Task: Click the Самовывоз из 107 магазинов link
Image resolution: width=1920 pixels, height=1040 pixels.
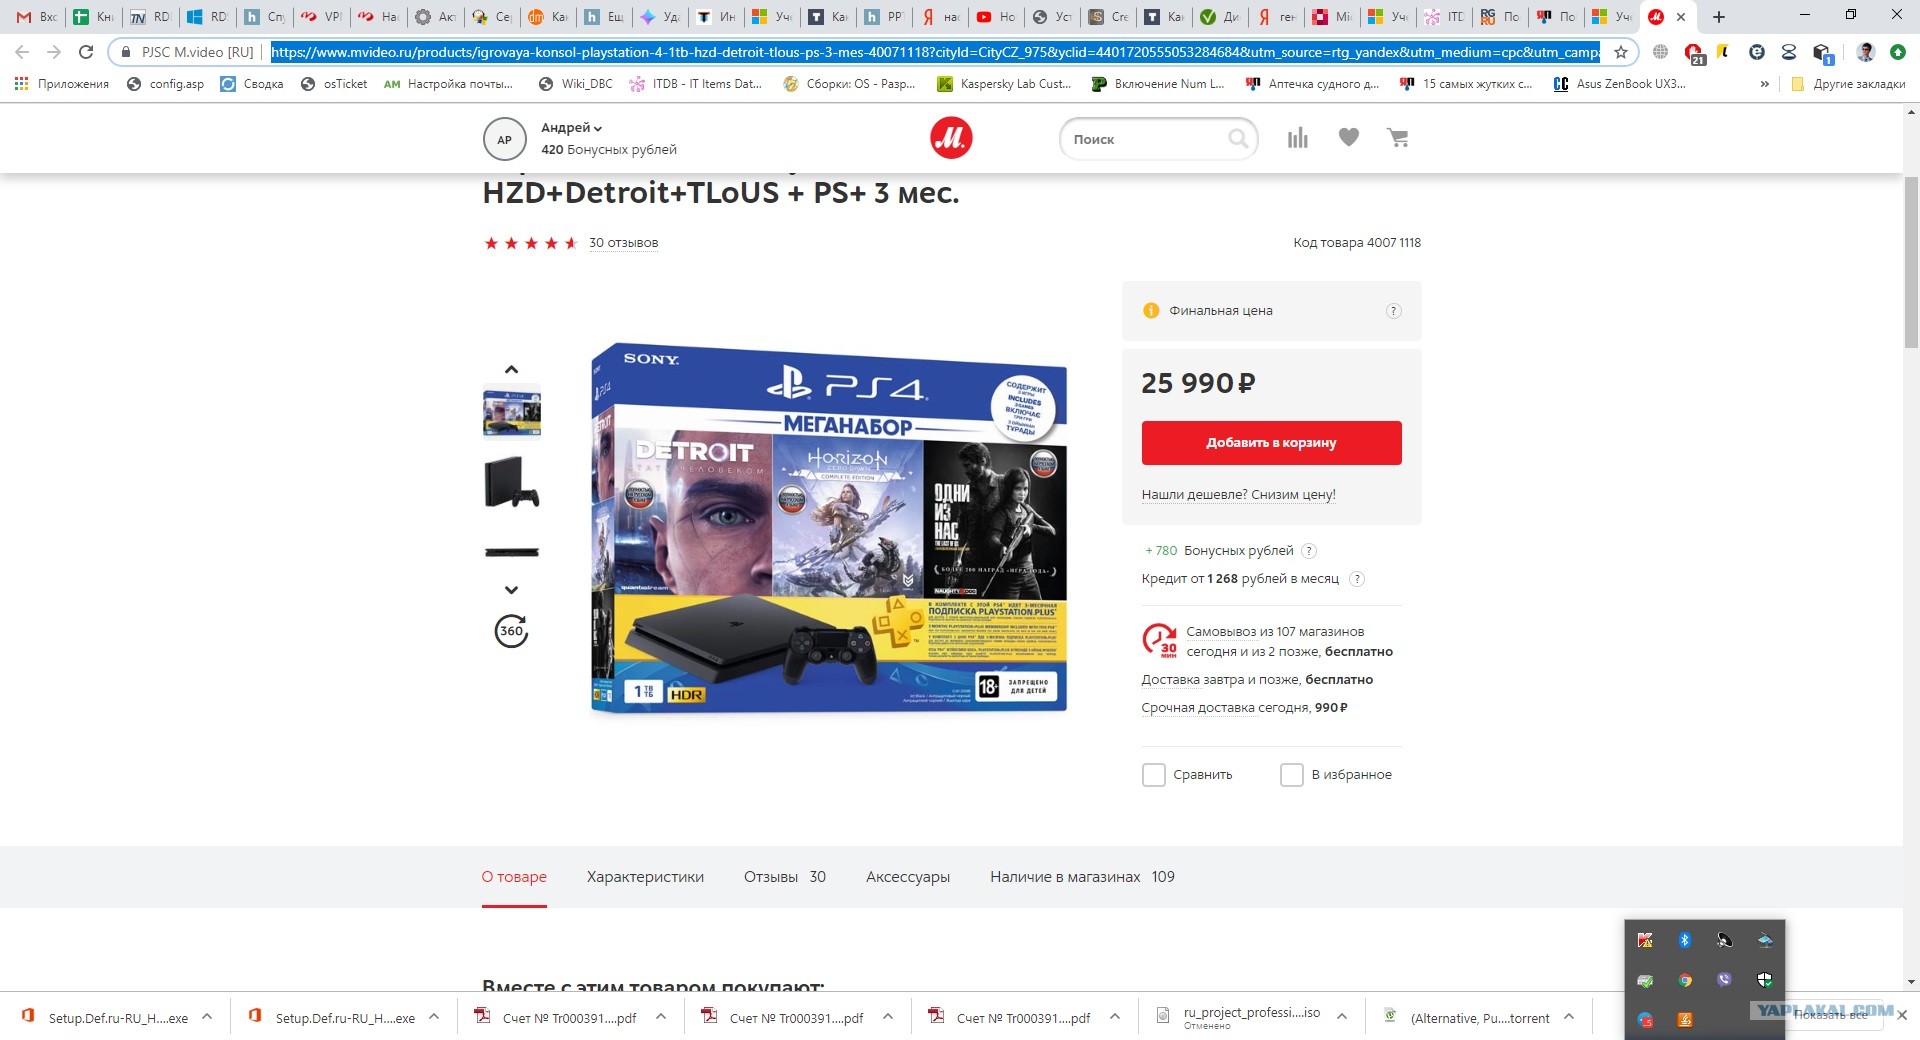Action: (x=1275, y=632)
